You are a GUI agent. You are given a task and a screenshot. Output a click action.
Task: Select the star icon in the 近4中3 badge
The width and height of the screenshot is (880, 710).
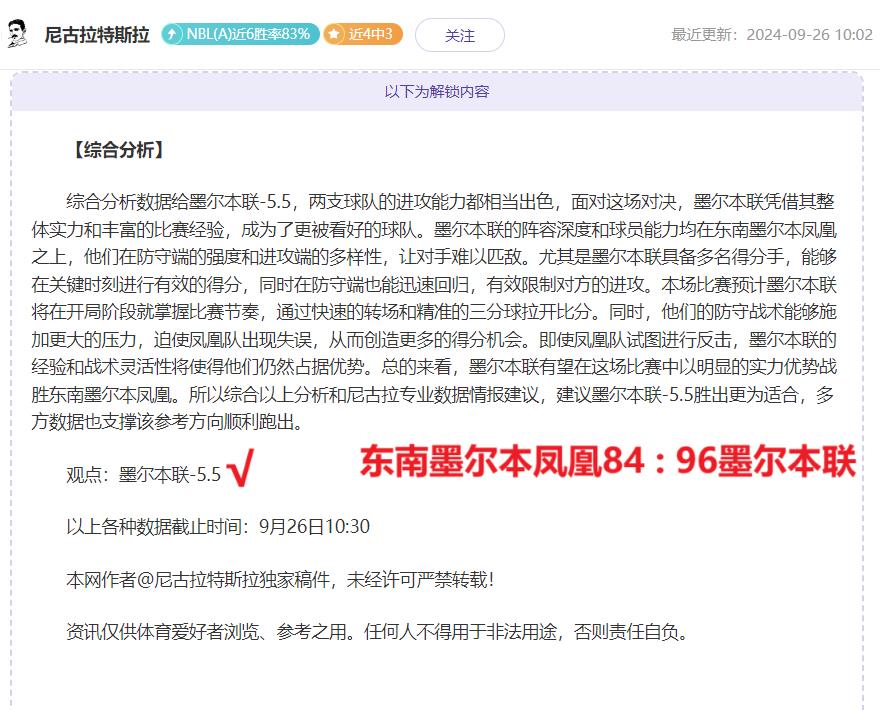click(334, 34)
